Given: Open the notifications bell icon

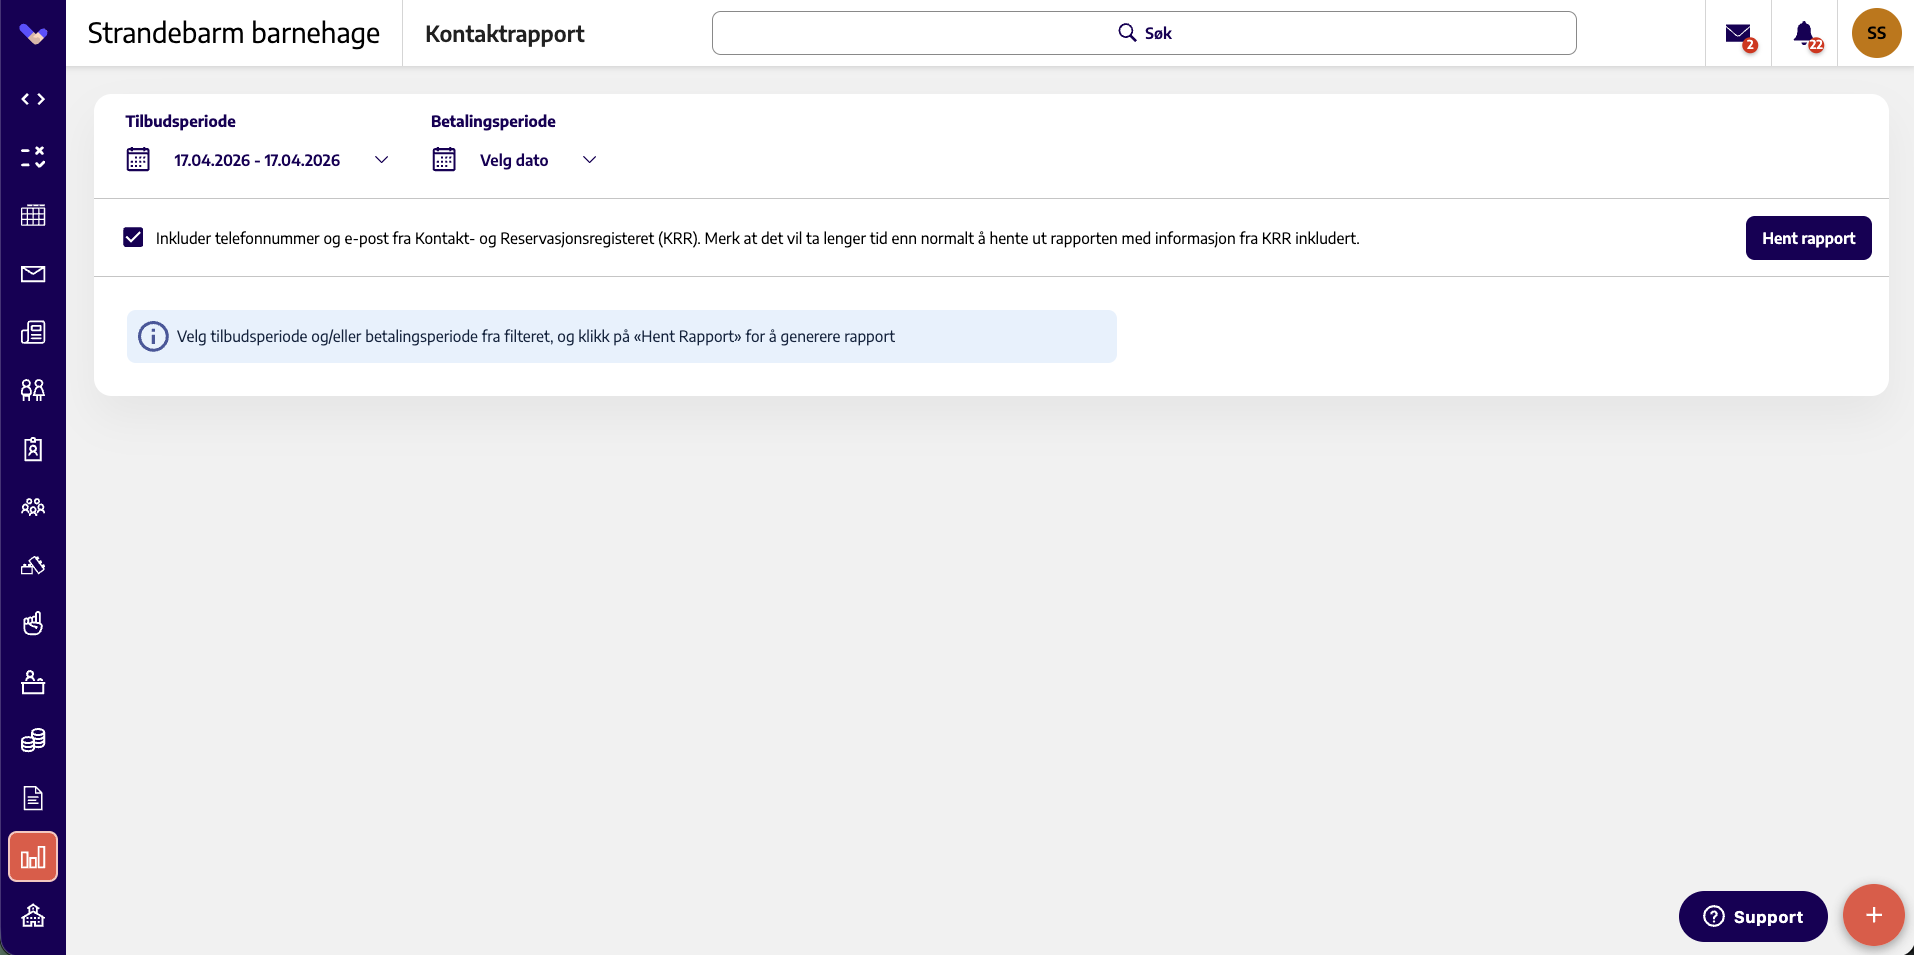Looking at the screenshot, I should [1804, 34].
